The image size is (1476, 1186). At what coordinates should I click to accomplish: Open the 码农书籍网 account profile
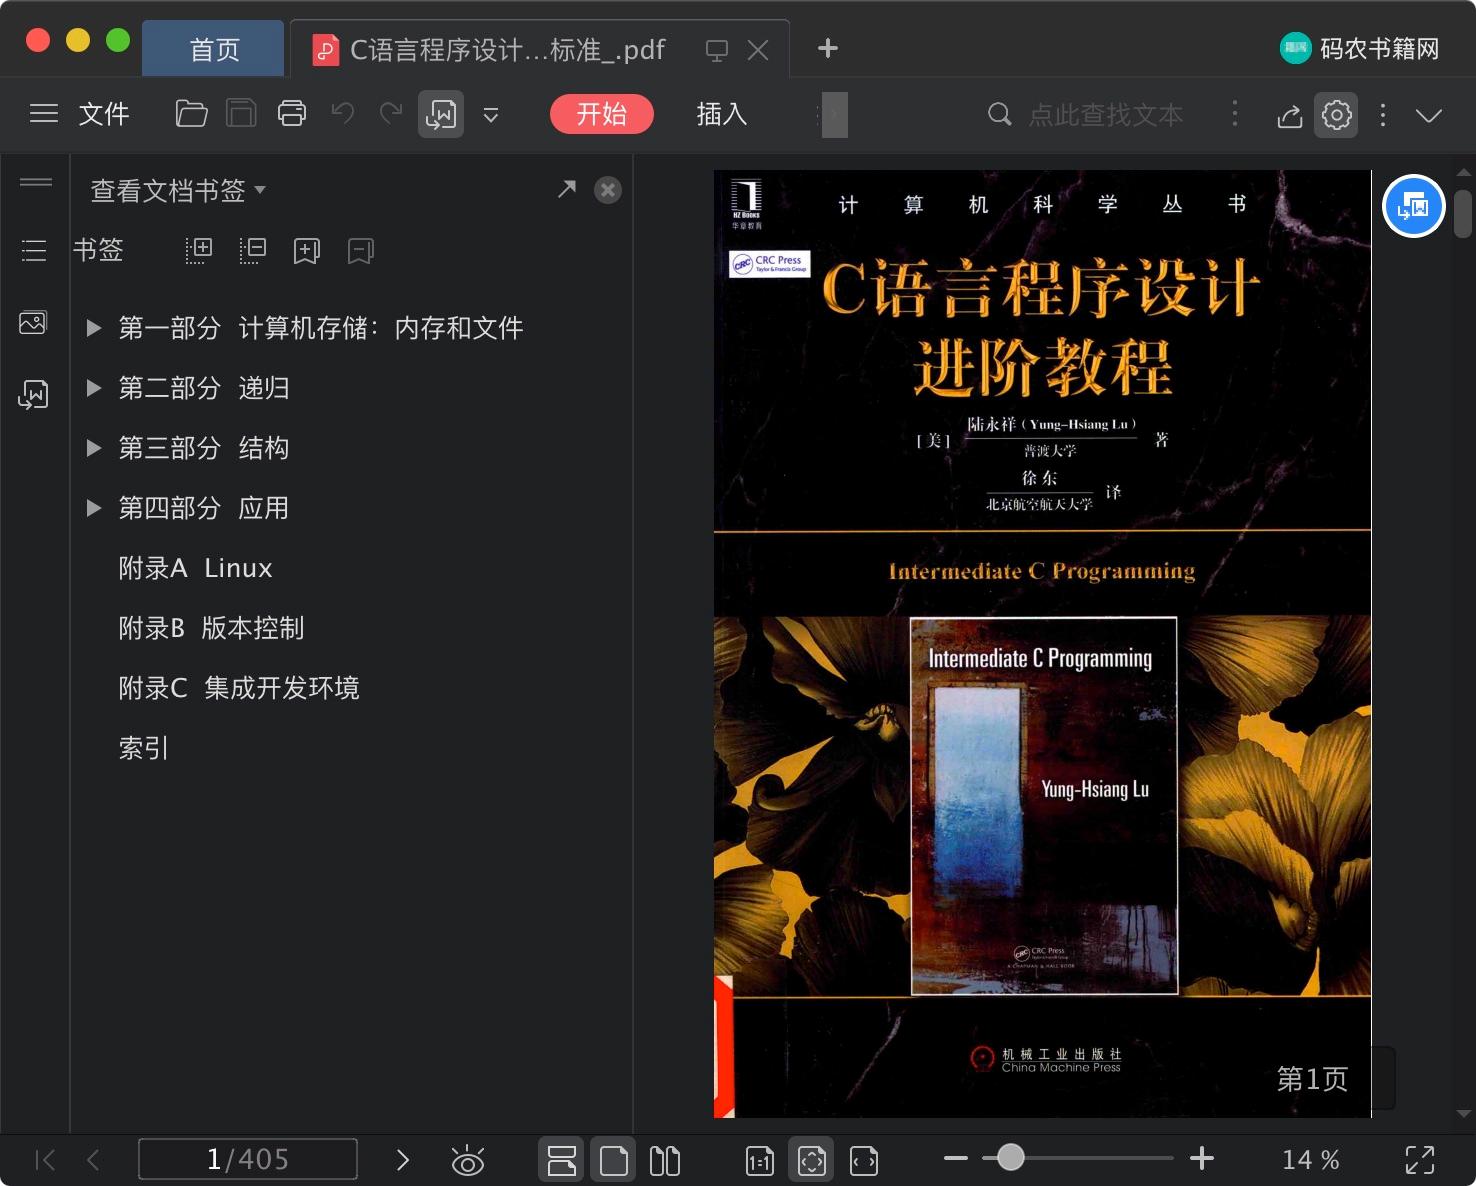coord(1360,48)
